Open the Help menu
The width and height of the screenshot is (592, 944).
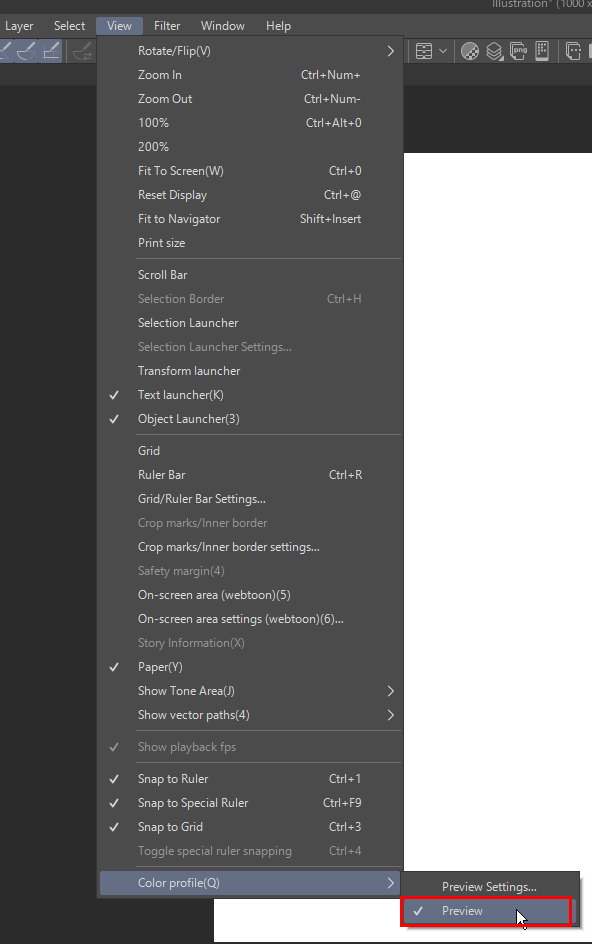[278, 26]
